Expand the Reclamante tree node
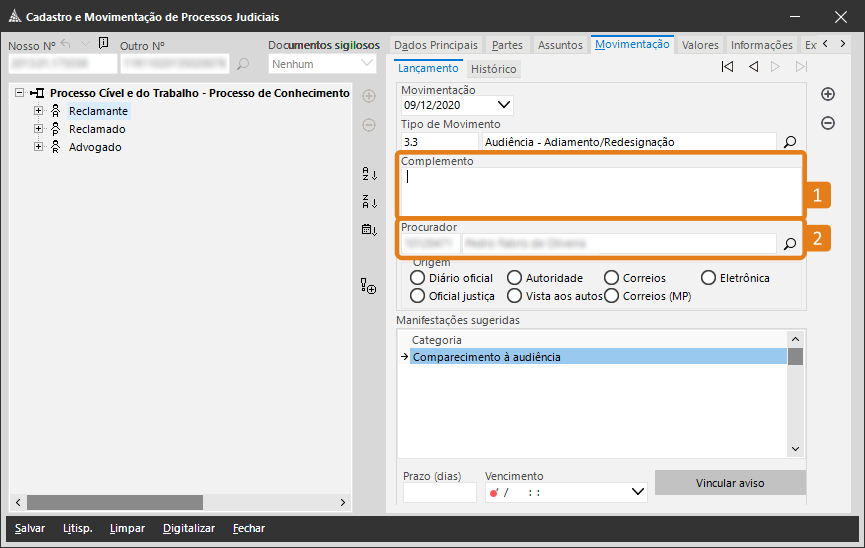Viewport: 865px width, 548px height. [x=39, y=111]
